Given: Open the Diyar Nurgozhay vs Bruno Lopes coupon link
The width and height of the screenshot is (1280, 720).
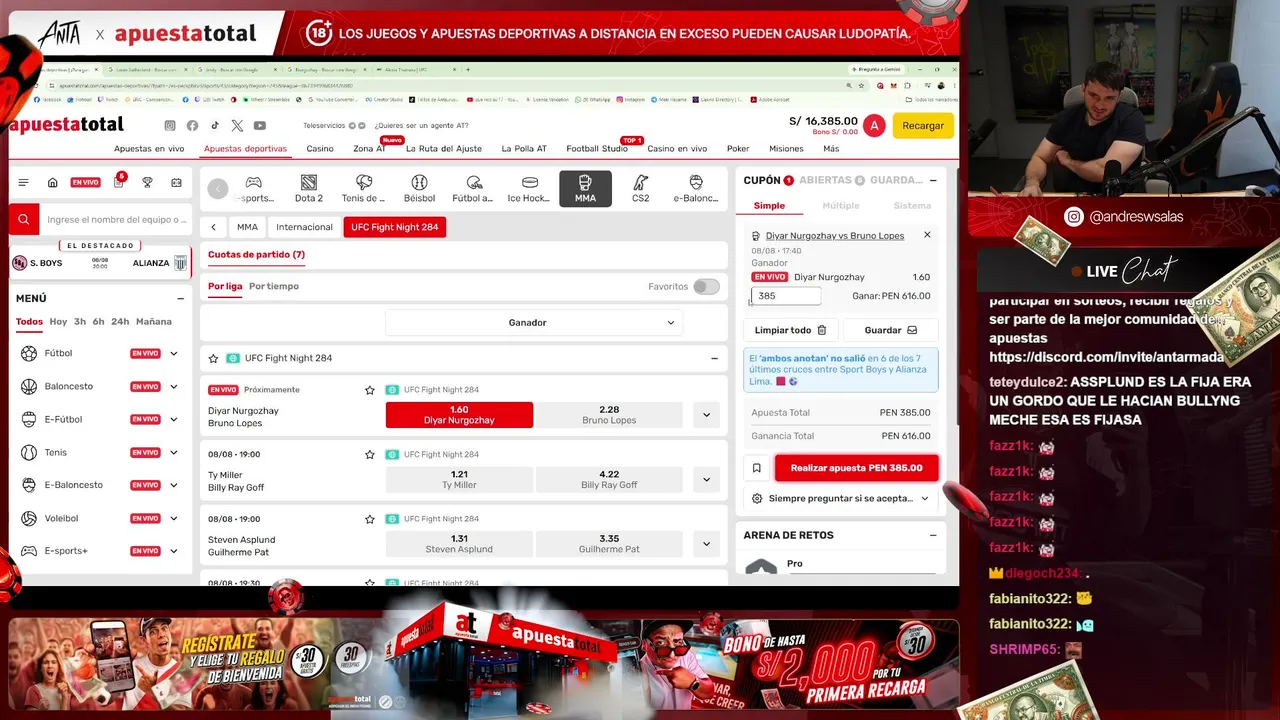Looking at the screenshot, I should [834, 236].
